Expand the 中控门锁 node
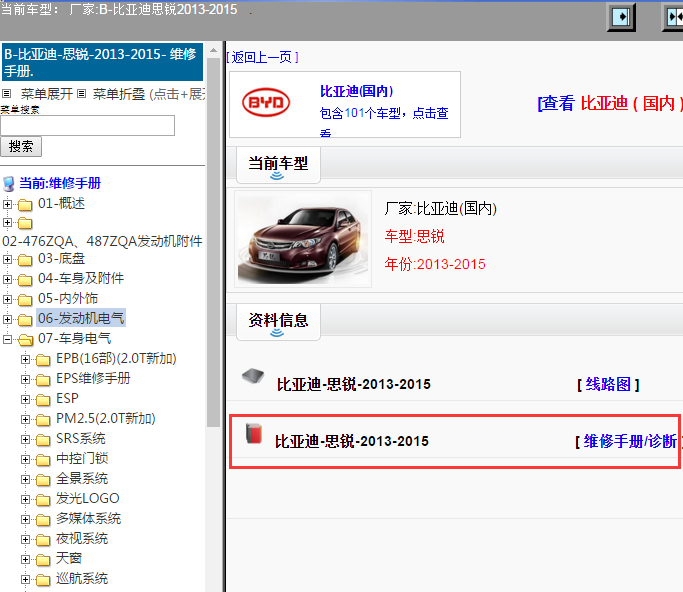Viewport: 683px width, 592px height. click(x=25, y=460)
